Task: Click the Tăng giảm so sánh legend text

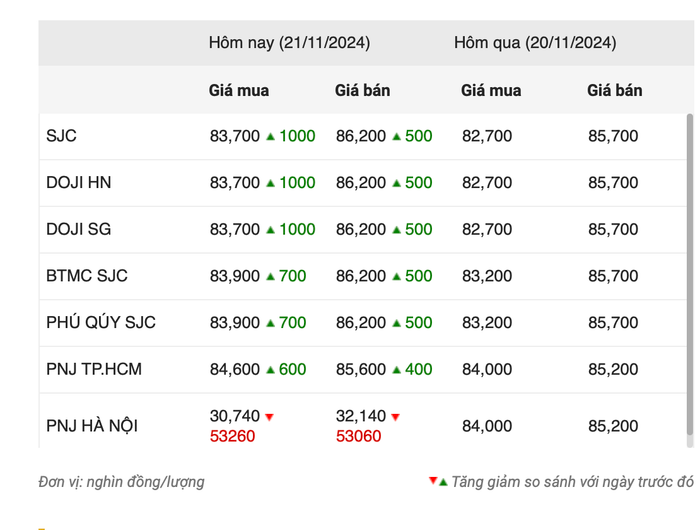Action: pos(572,482)
